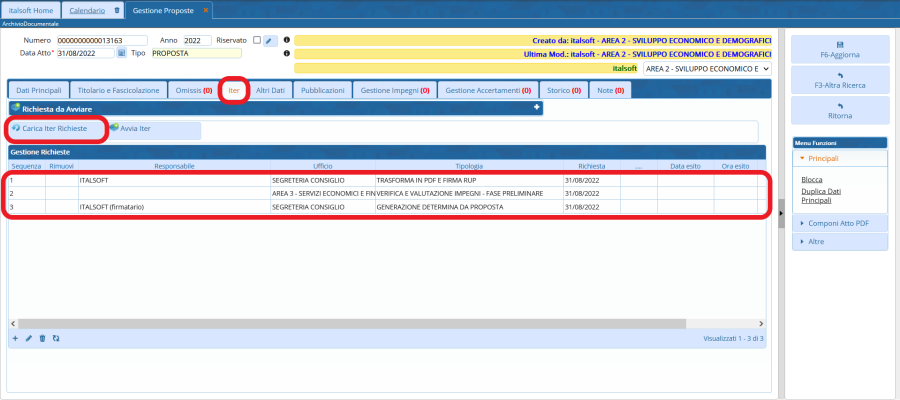
Task: Refresh the Gestione Richieste grid
Action: 56,339
